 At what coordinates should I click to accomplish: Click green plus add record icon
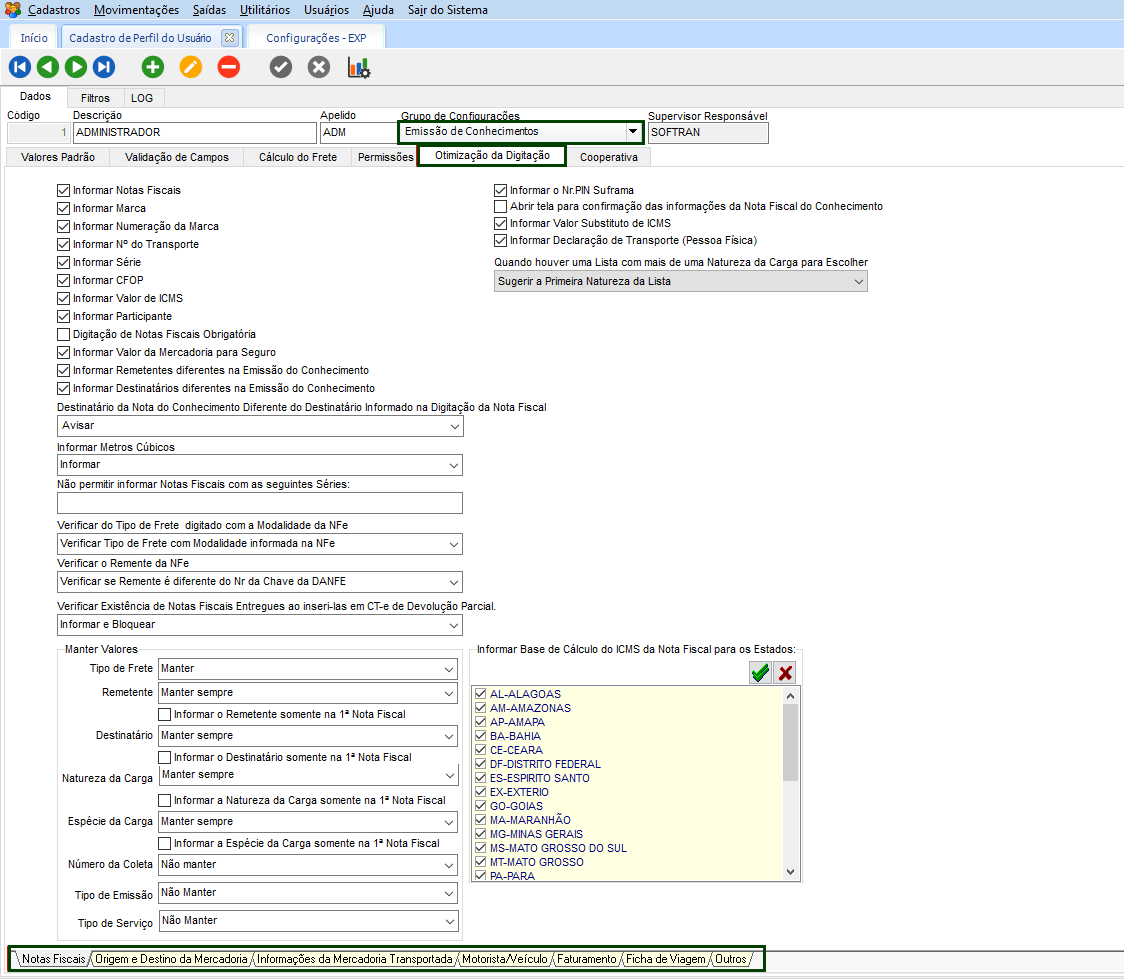coord(153,67)
